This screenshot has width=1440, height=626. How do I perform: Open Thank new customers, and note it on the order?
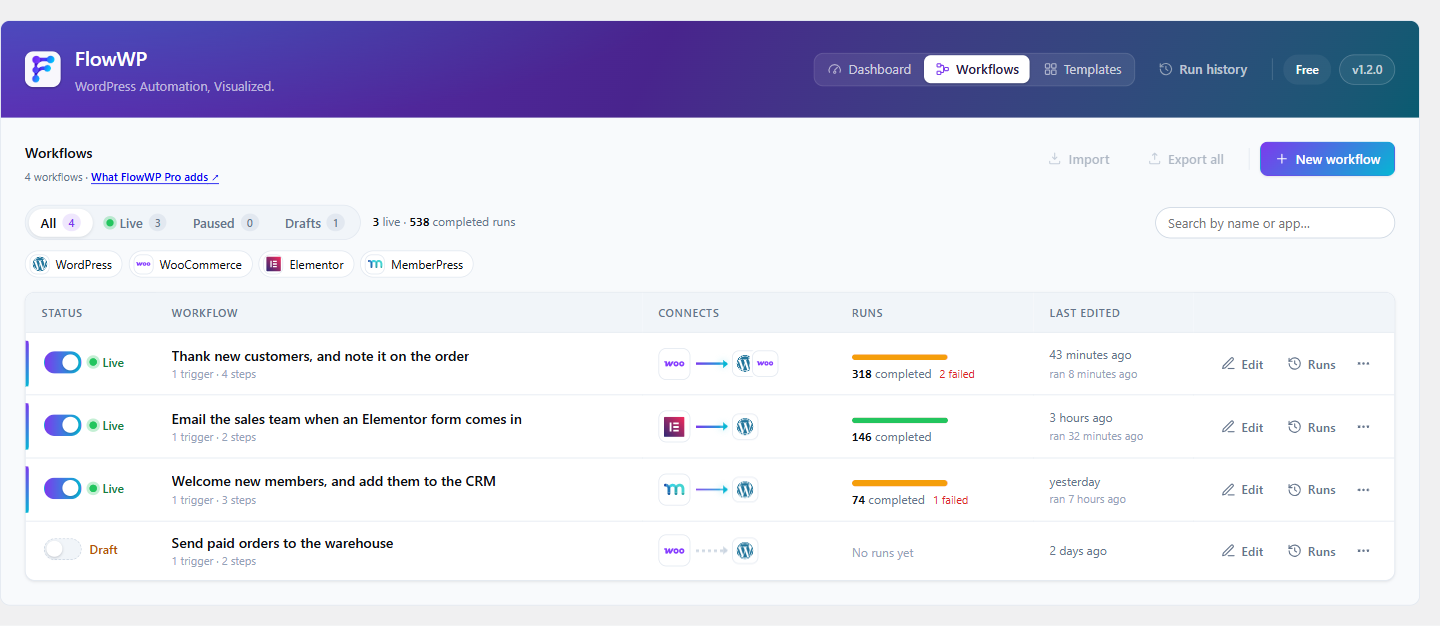coord(320,356)
